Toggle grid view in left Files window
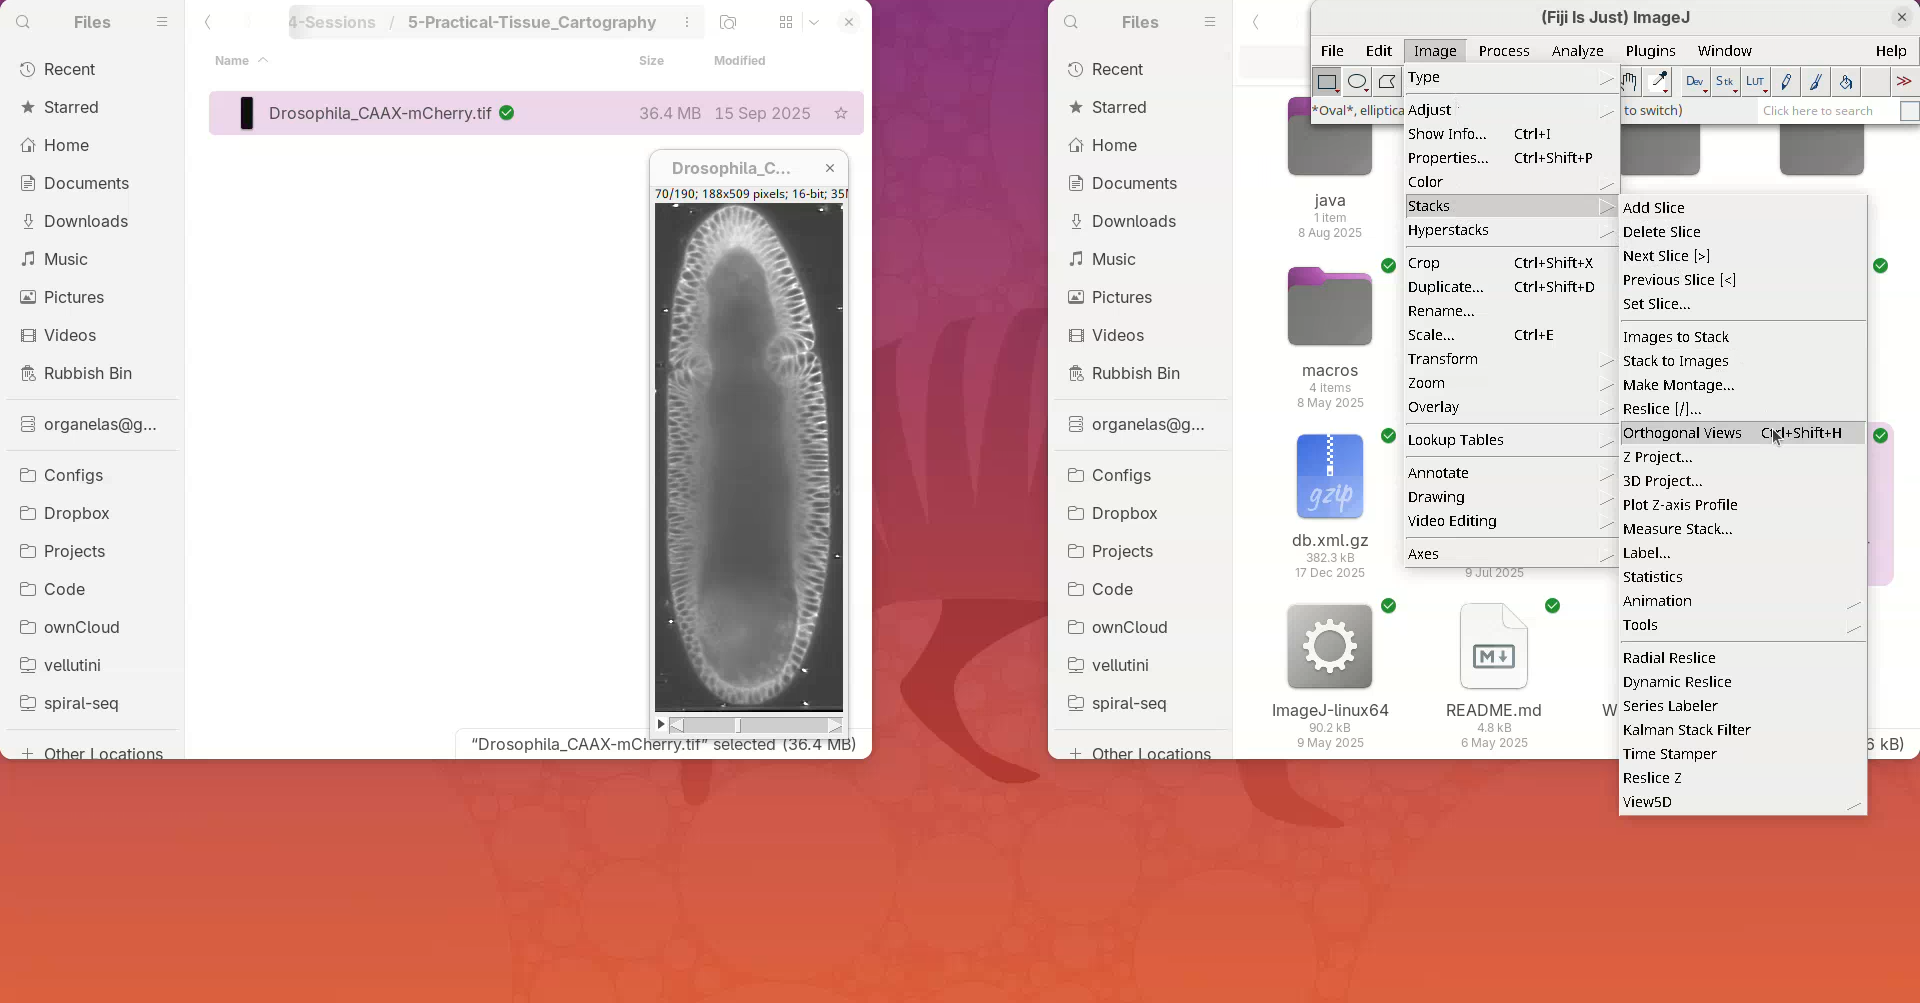 point(786,22)
